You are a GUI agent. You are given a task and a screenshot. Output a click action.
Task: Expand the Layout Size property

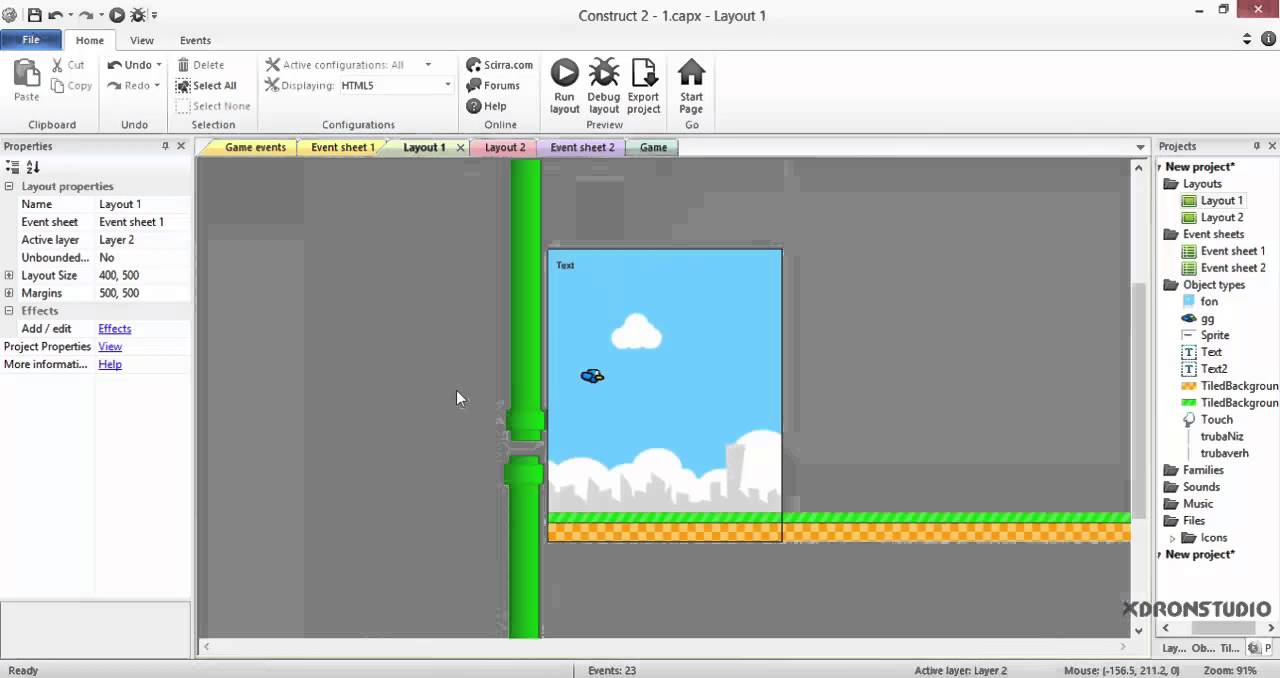click(9, 275)
